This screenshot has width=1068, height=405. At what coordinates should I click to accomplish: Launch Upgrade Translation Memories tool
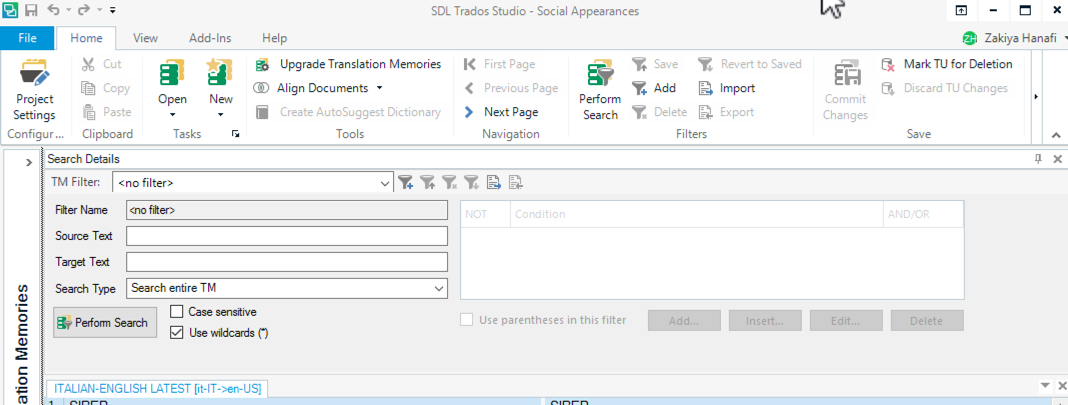(348, 64)
